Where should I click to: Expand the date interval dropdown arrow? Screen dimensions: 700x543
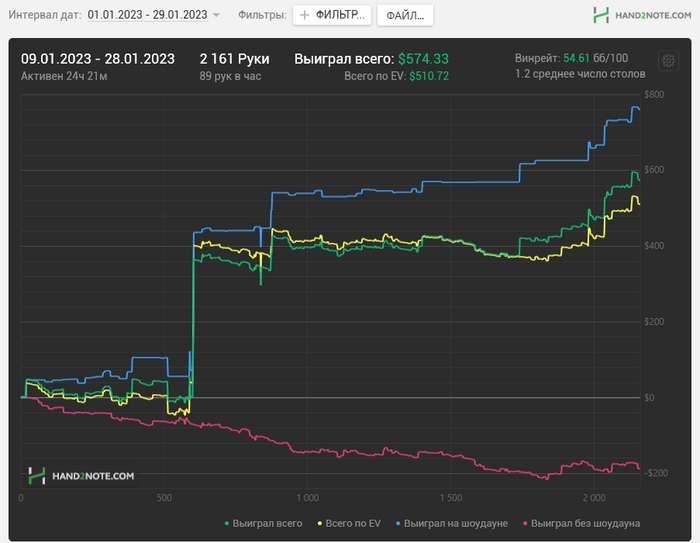coord(217,15)
